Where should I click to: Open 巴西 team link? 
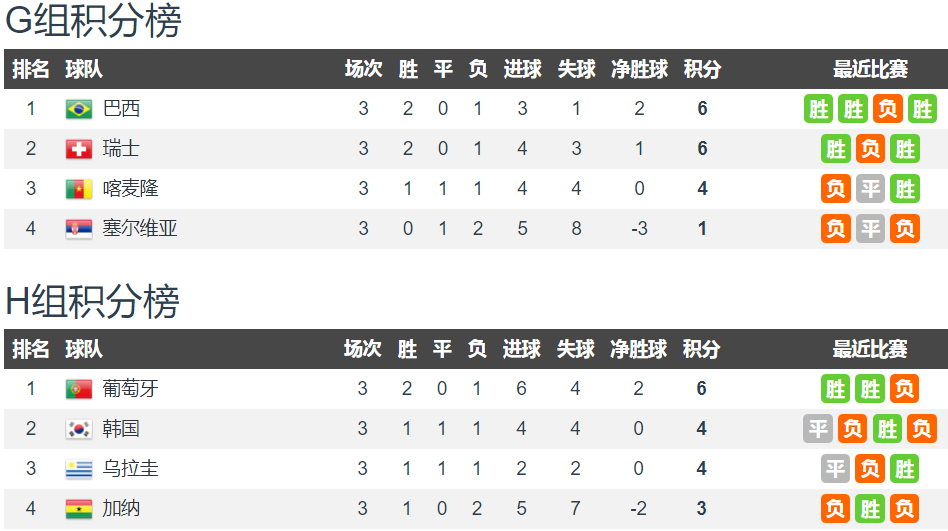click(122, 108)
